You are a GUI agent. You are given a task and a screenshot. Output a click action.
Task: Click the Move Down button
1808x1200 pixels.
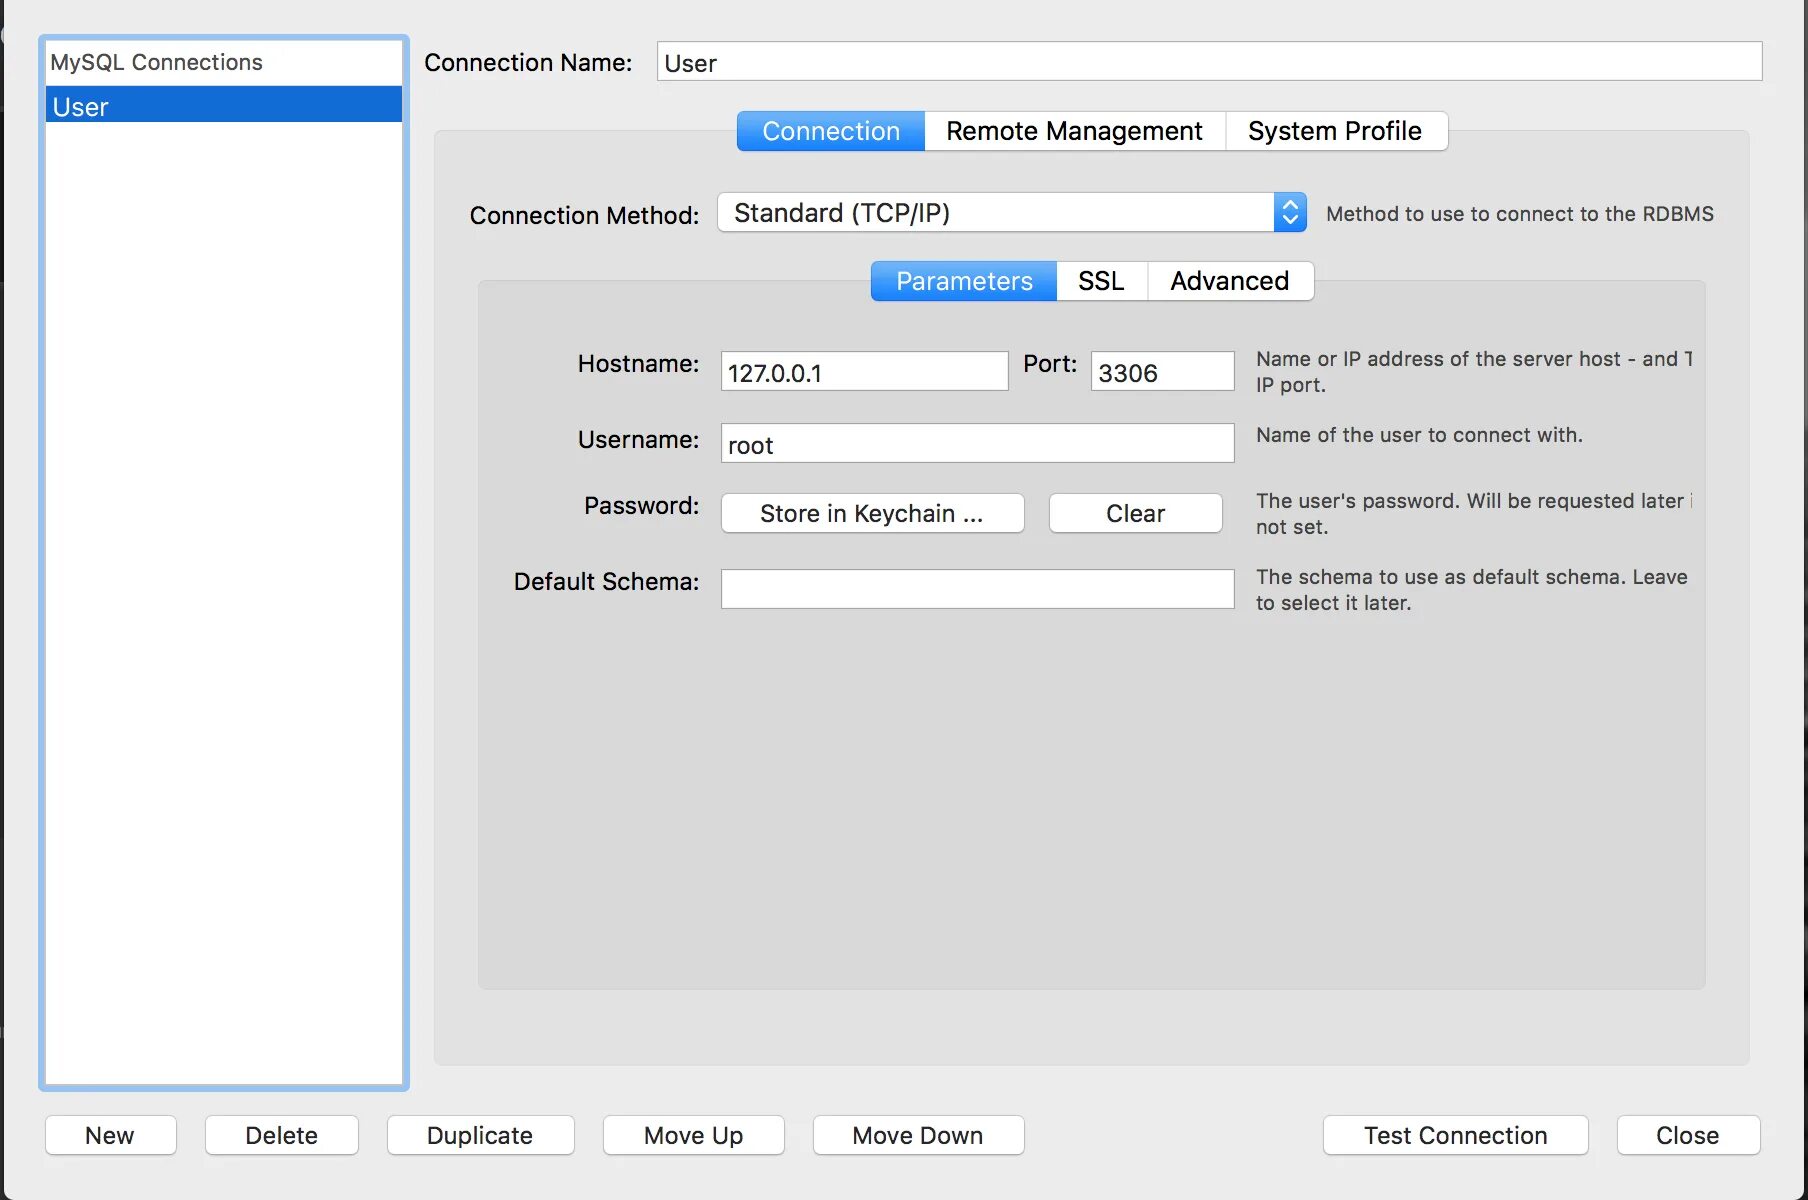click(918, 1135)
